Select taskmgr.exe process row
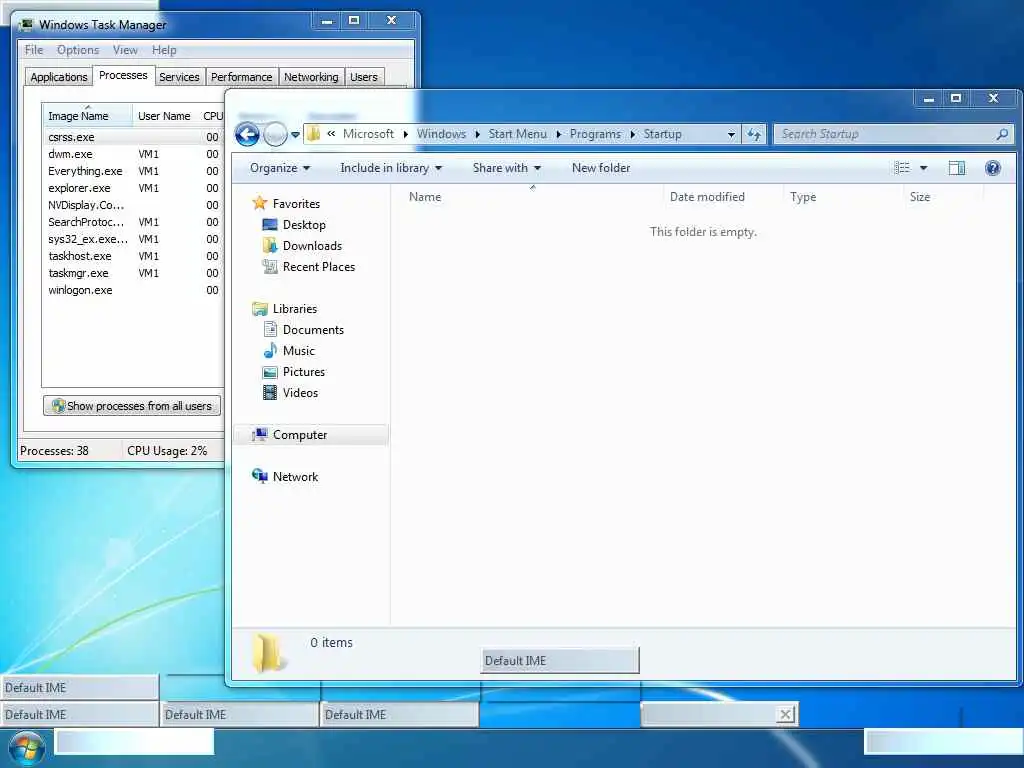The image size is (1024, 768). (133, 273)
